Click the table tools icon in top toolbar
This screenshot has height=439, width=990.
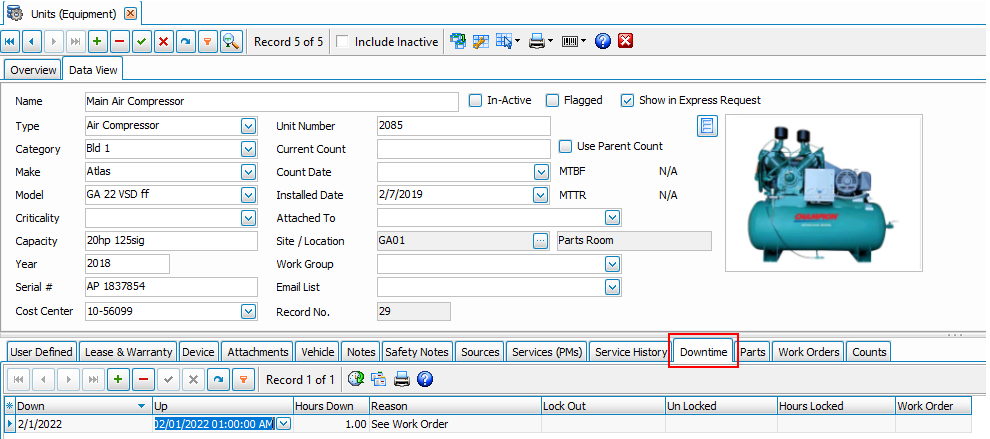(481, 42)
